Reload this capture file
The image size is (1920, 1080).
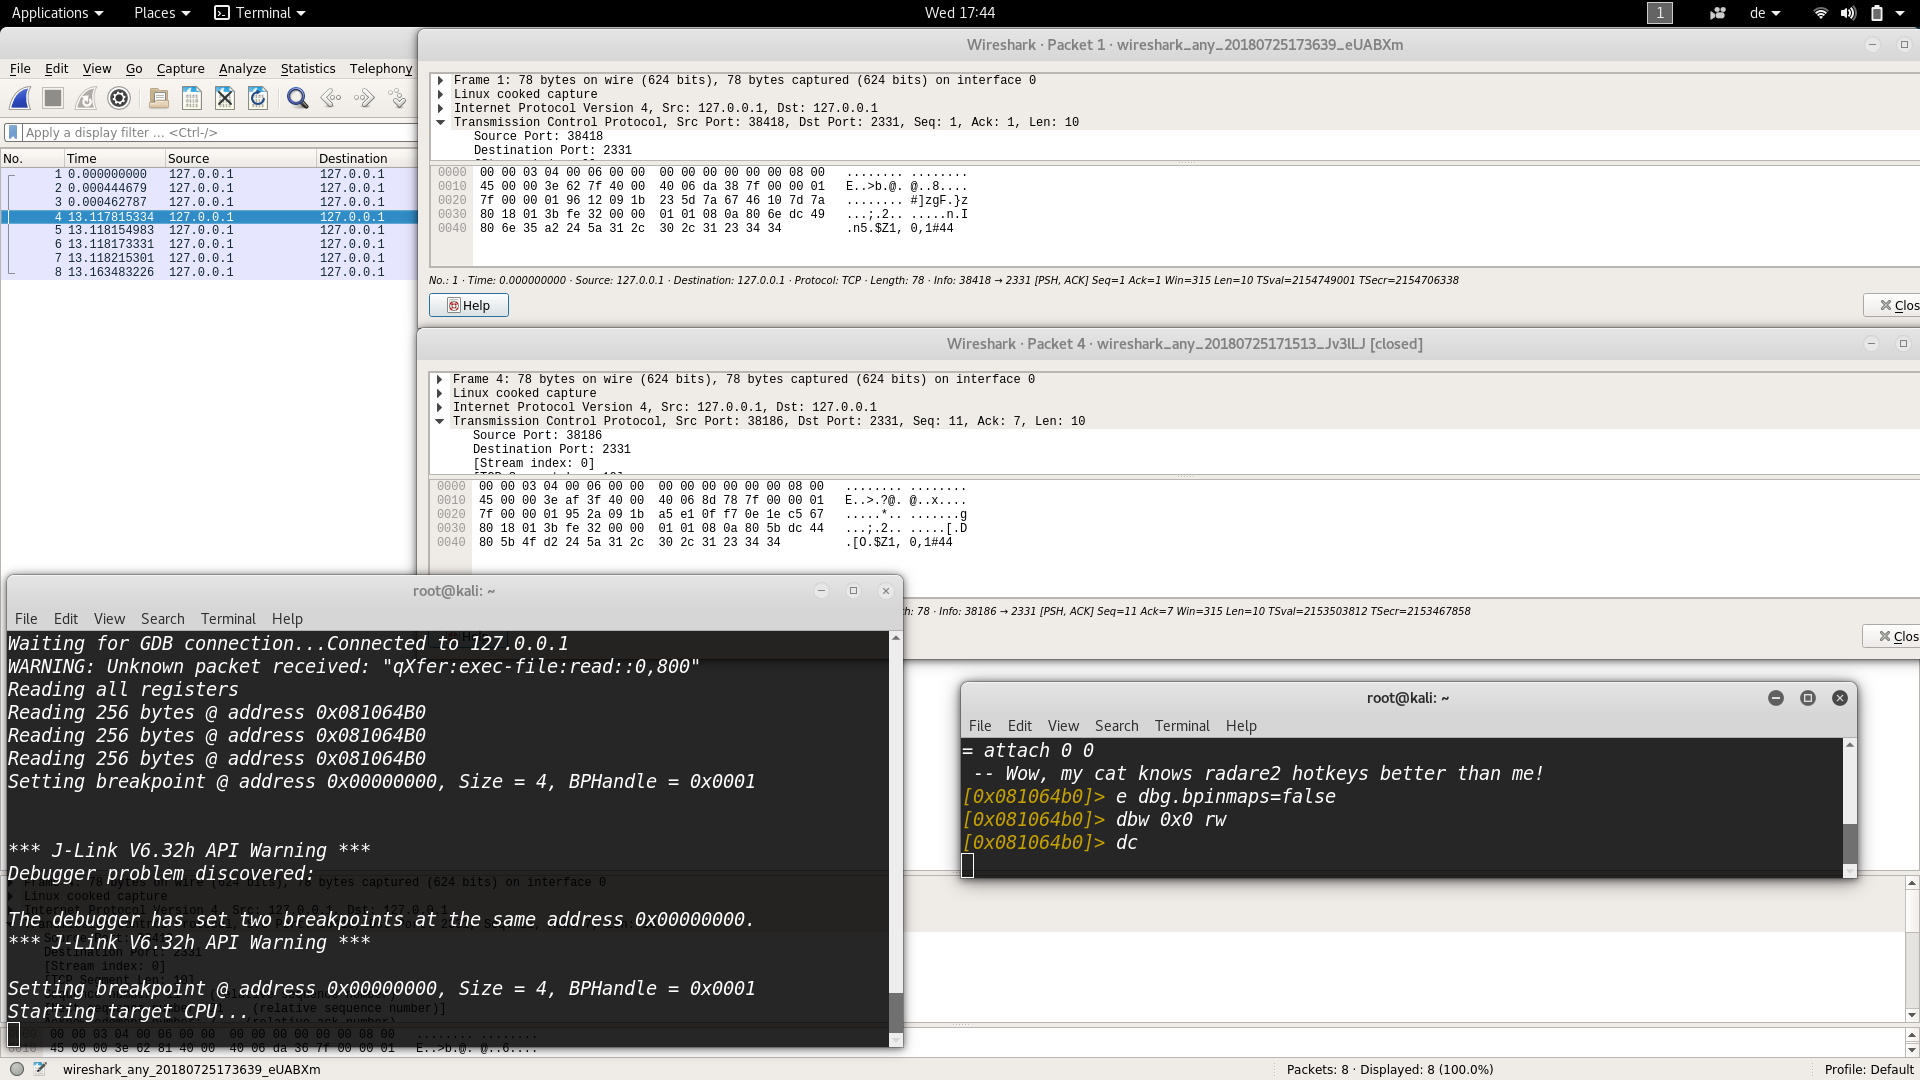click(258, 98)
